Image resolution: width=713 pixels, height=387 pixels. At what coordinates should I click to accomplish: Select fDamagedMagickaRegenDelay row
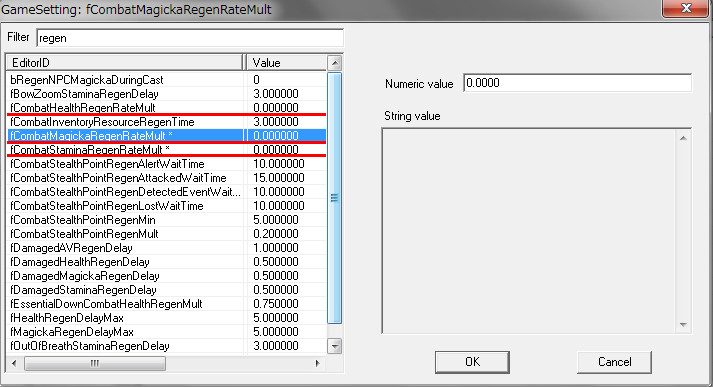pos(166,276)
